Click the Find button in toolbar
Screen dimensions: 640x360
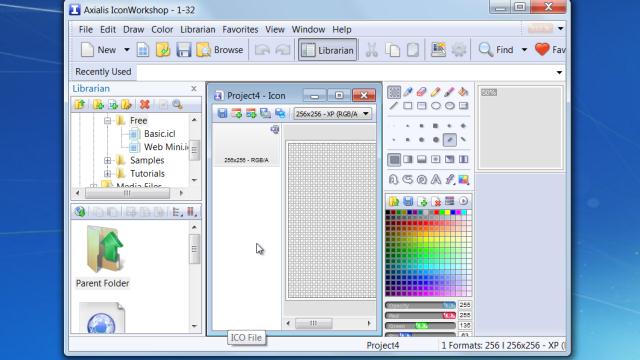pos(496,50)
